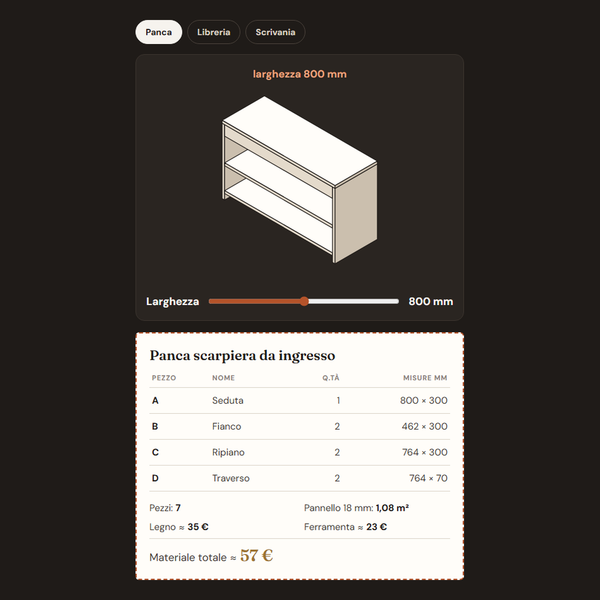Click the MISURE MM column header

(425, 378)
